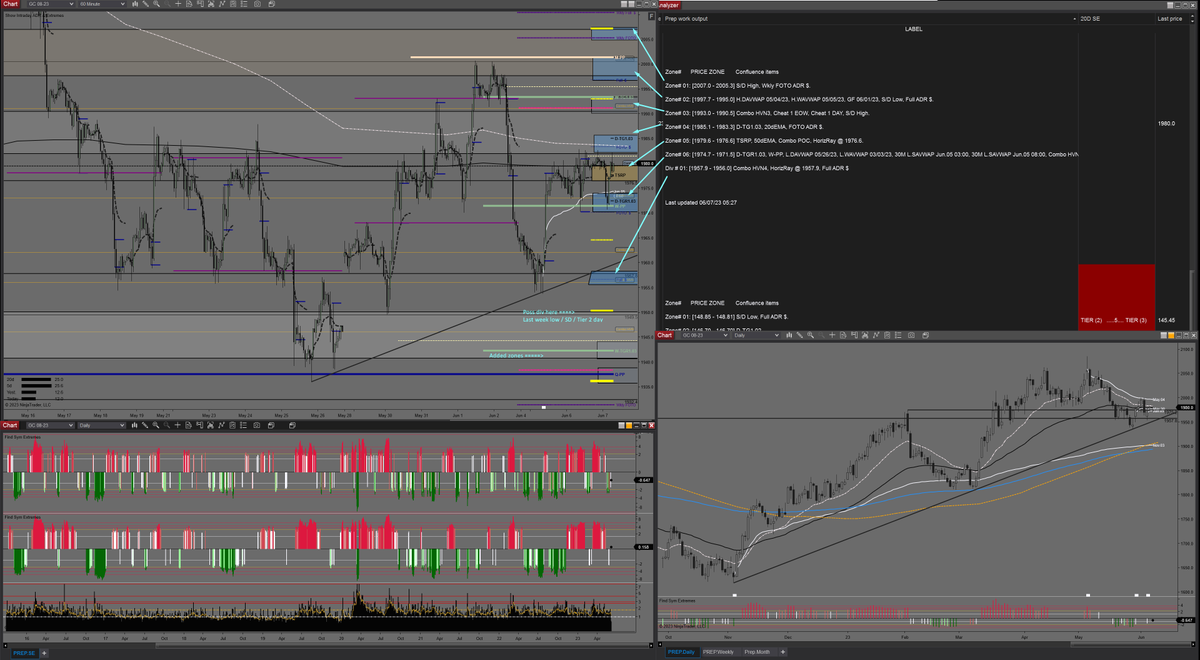The height and width of the screenshot is (660, 1200).
Task: Open drawing tools on right-side Daily chart
Action: [x=800, y=334]
